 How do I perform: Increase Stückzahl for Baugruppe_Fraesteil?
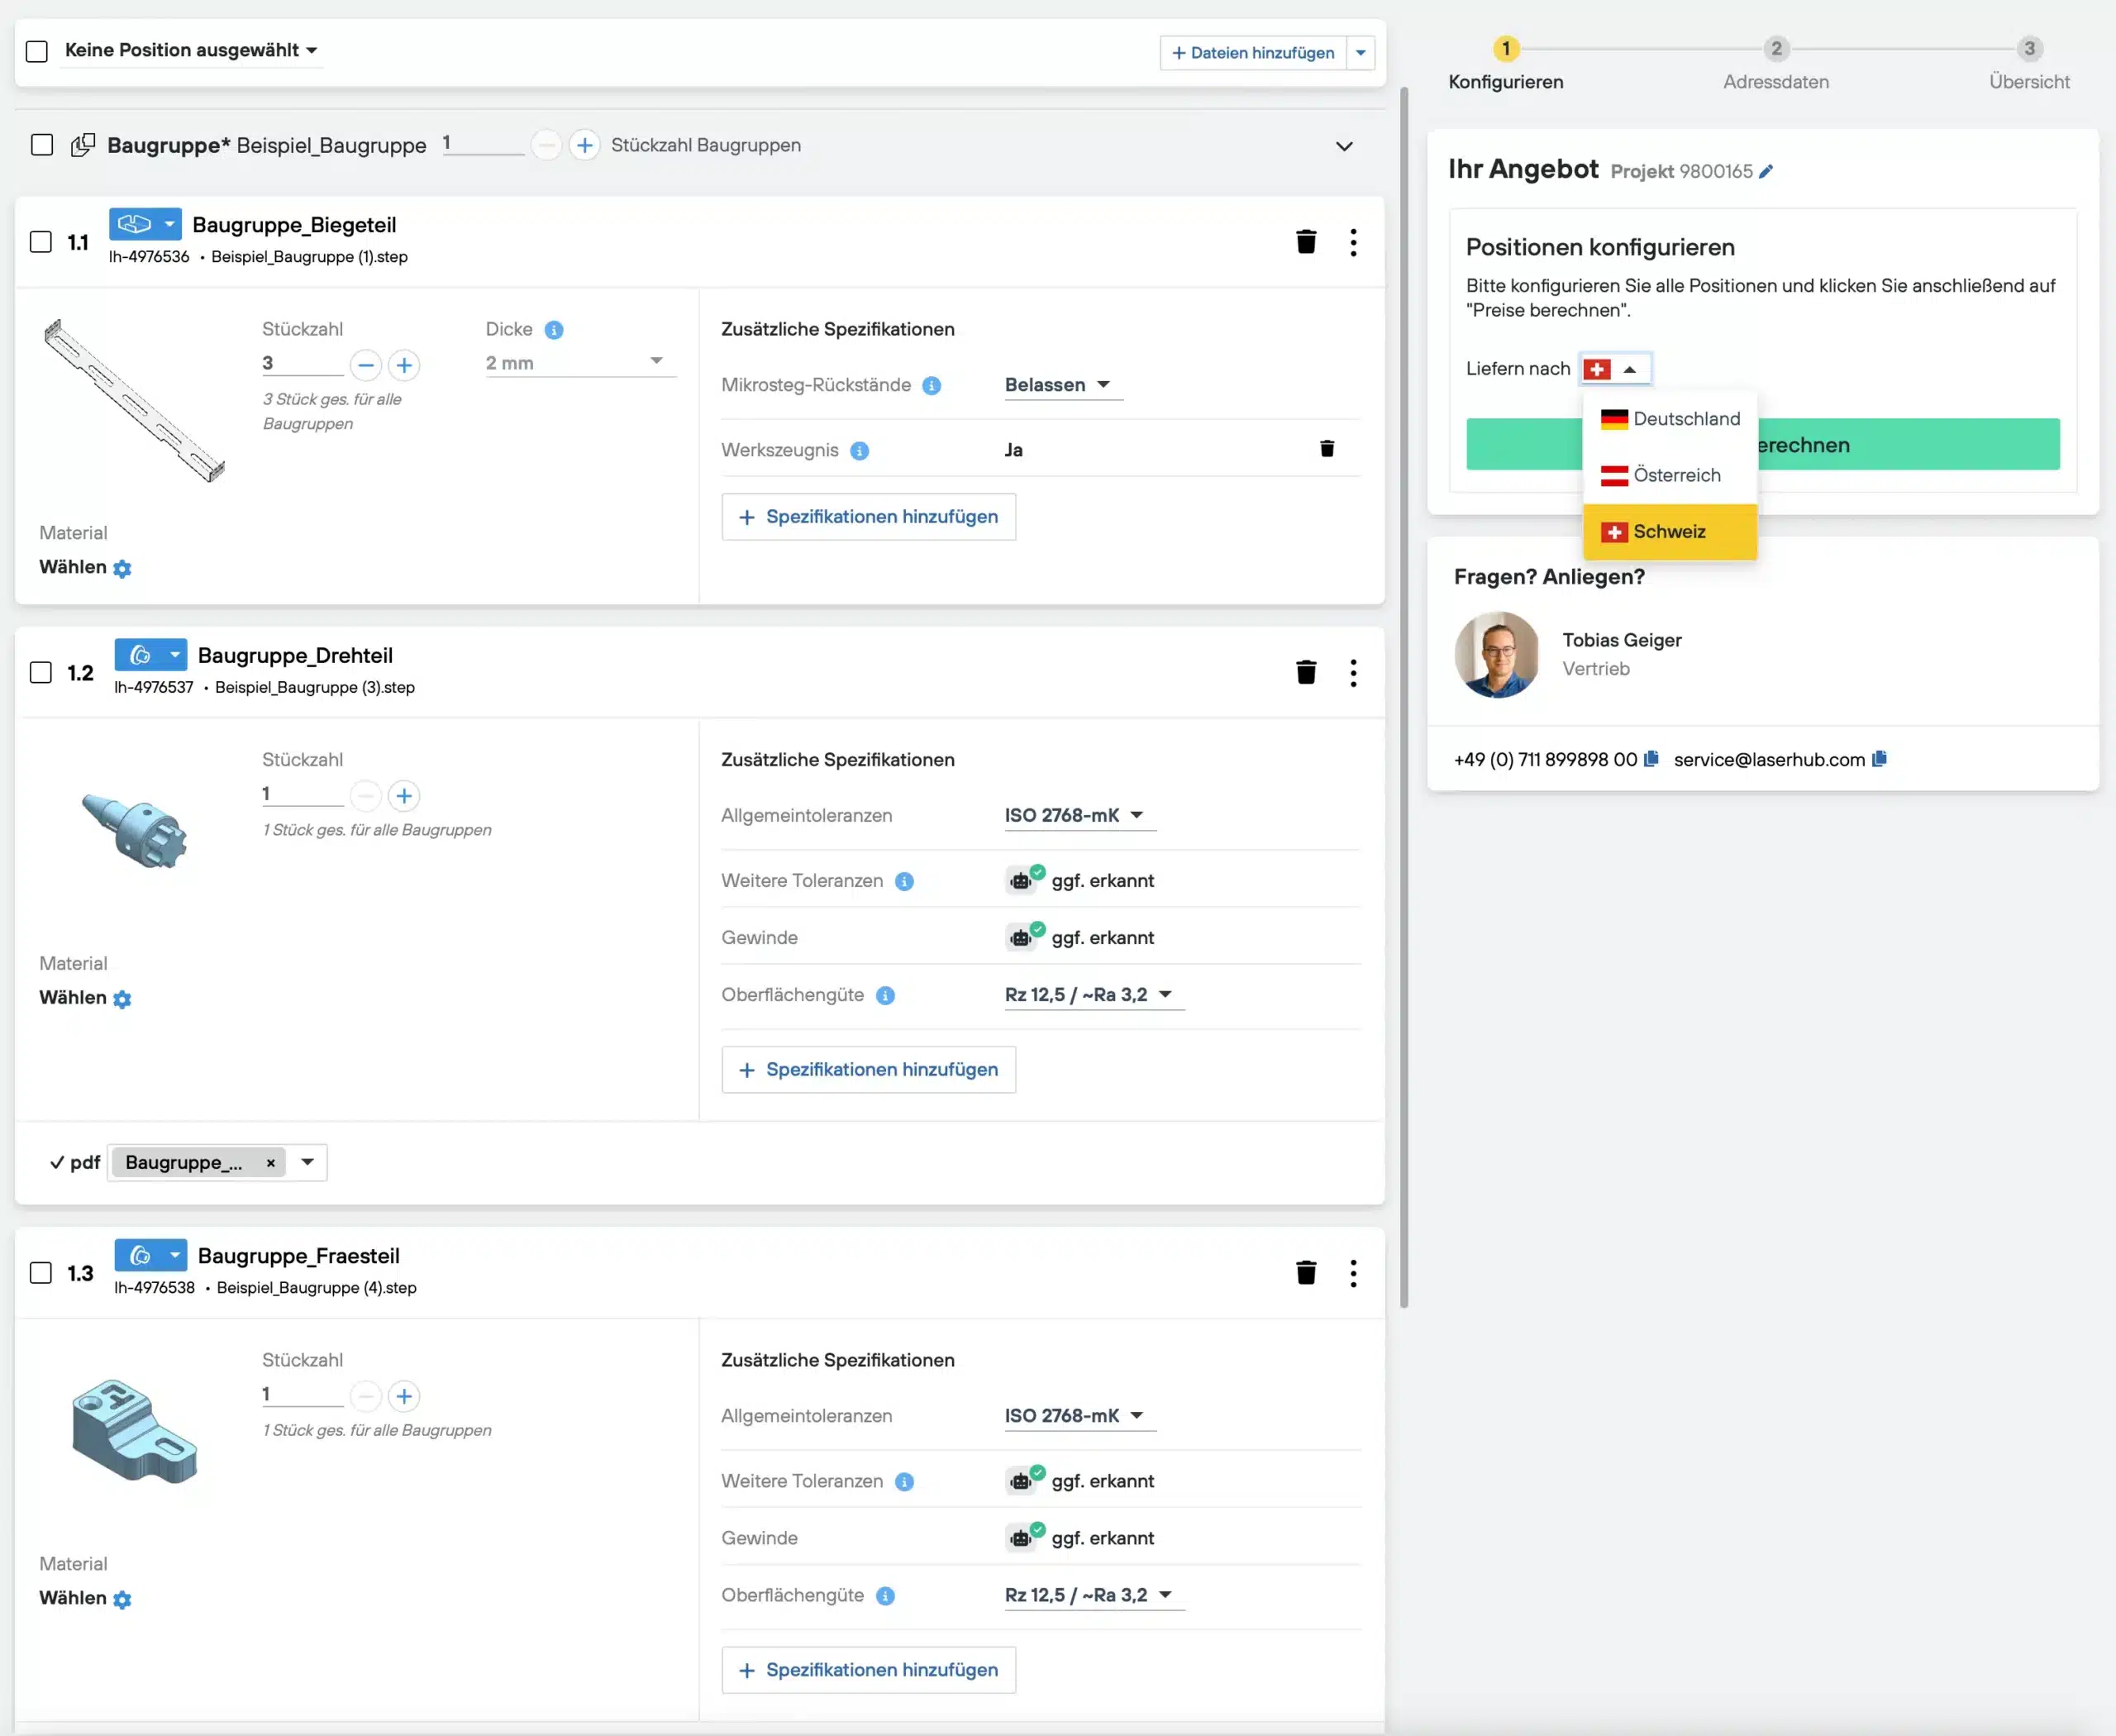(404, 1396)
